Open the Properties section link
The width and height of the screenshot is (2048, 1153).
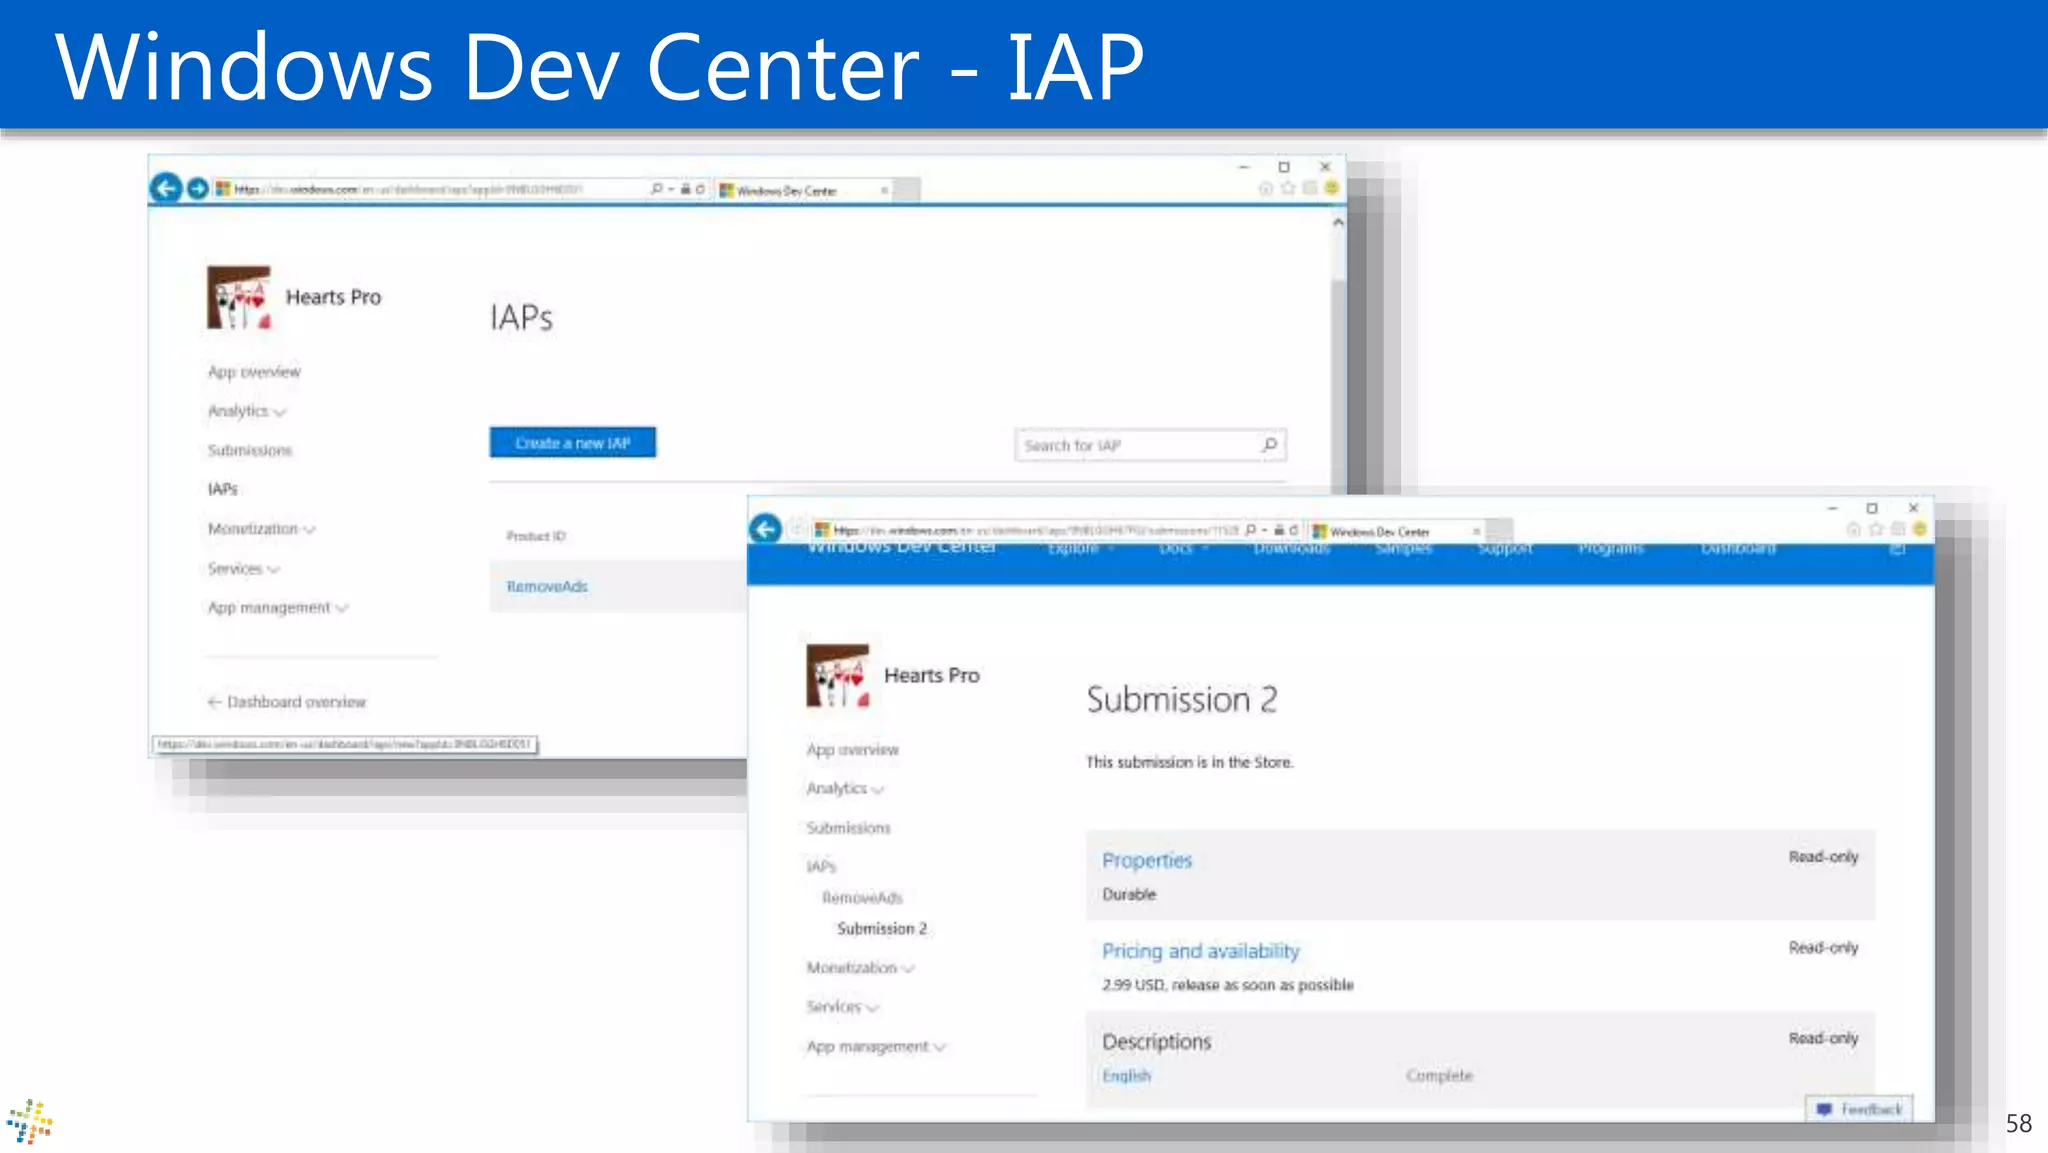pyautogui.click(x=1147, y=860)
